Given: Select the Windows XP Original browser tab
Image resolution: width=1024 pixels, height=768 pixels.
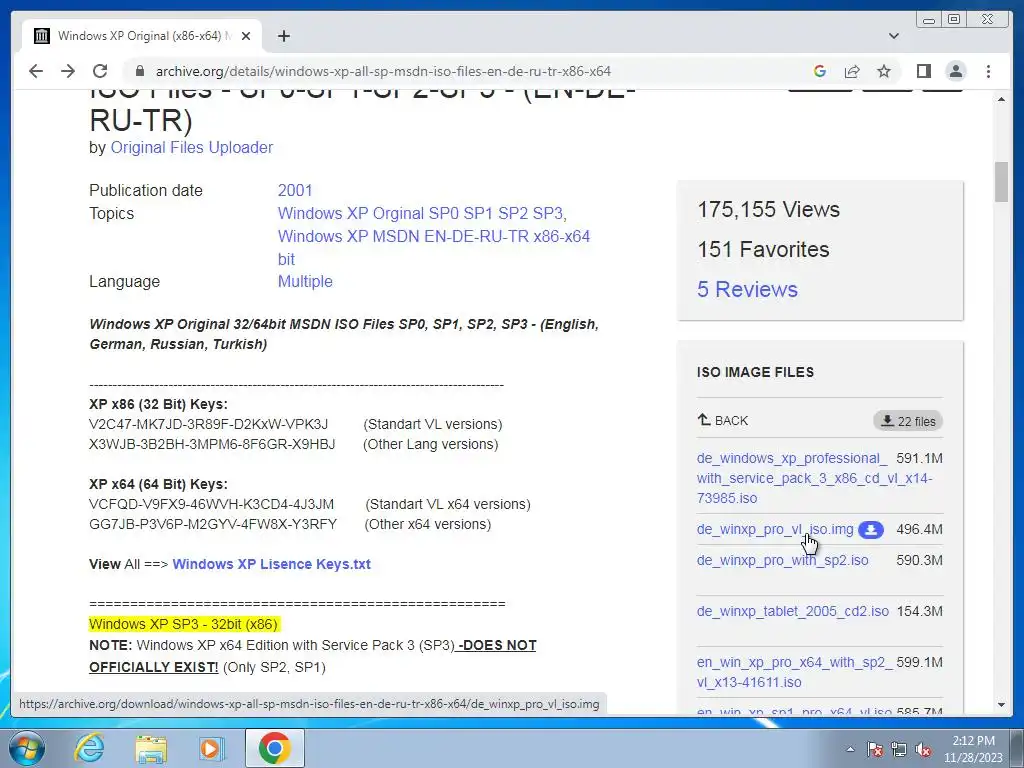Looking at the screenshot, I should (142, 36).
